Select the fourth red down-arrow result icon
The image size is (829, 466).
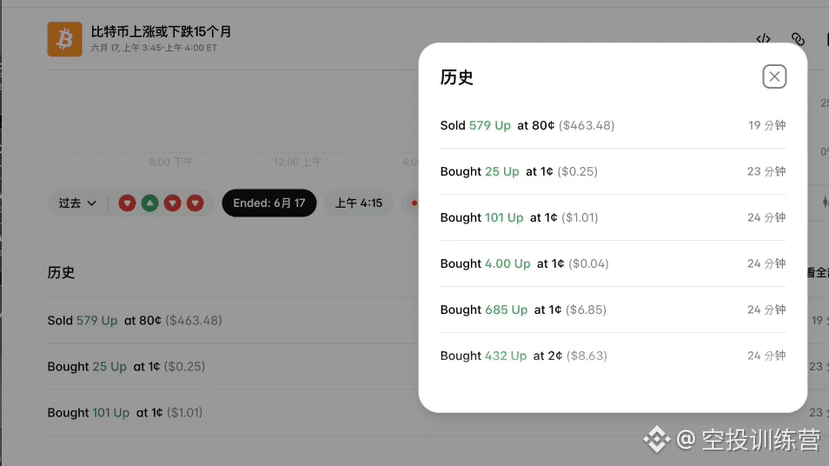point(195,203)
